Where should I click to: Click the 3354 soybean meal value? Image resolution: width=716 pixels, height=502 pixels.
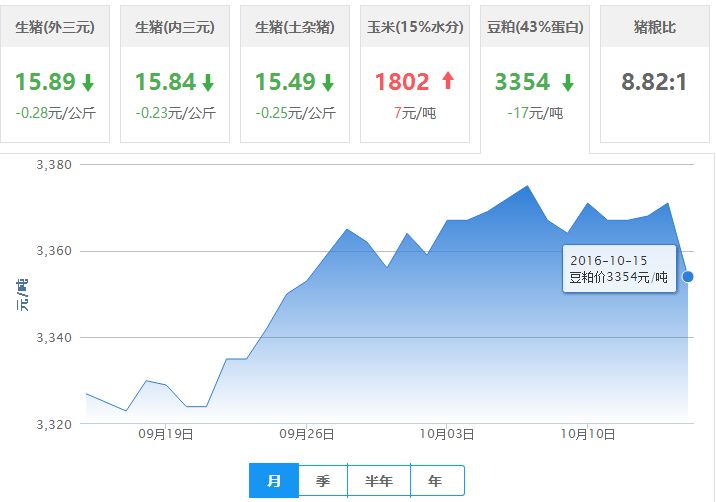522,82
